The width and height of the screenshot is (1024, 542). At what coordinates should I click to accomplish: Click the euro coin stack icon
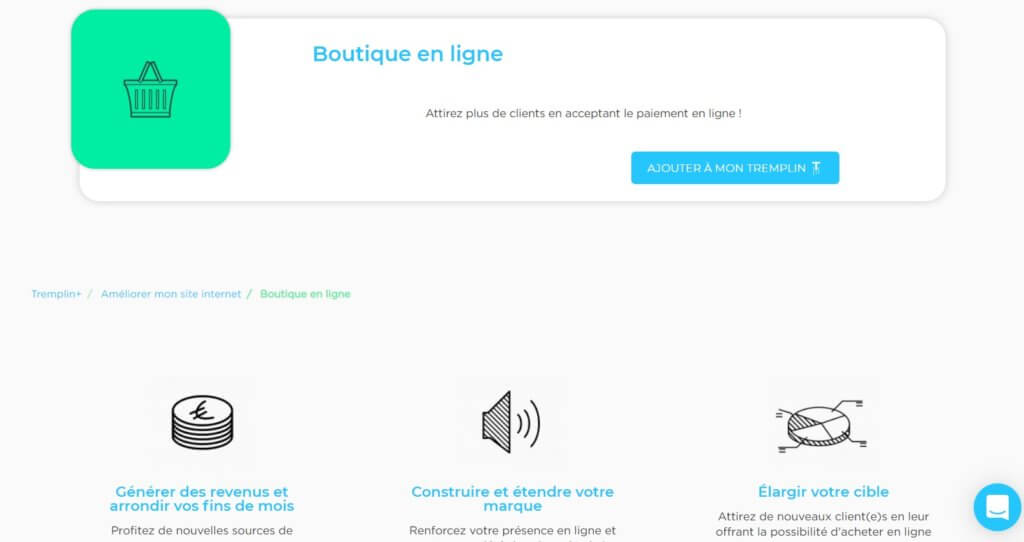click(202, 421)
